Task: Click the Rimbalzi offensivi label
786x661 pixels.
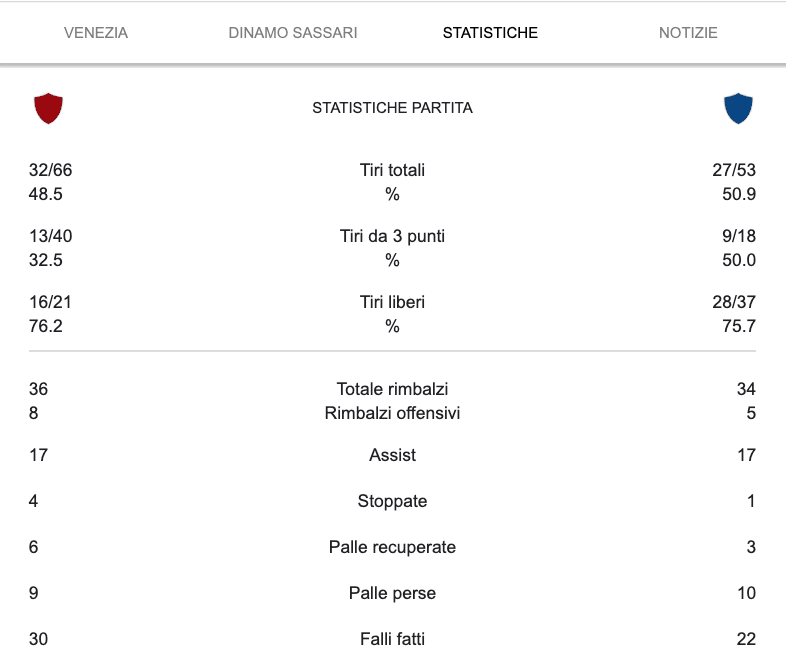Action: click(x=392, y=413)
